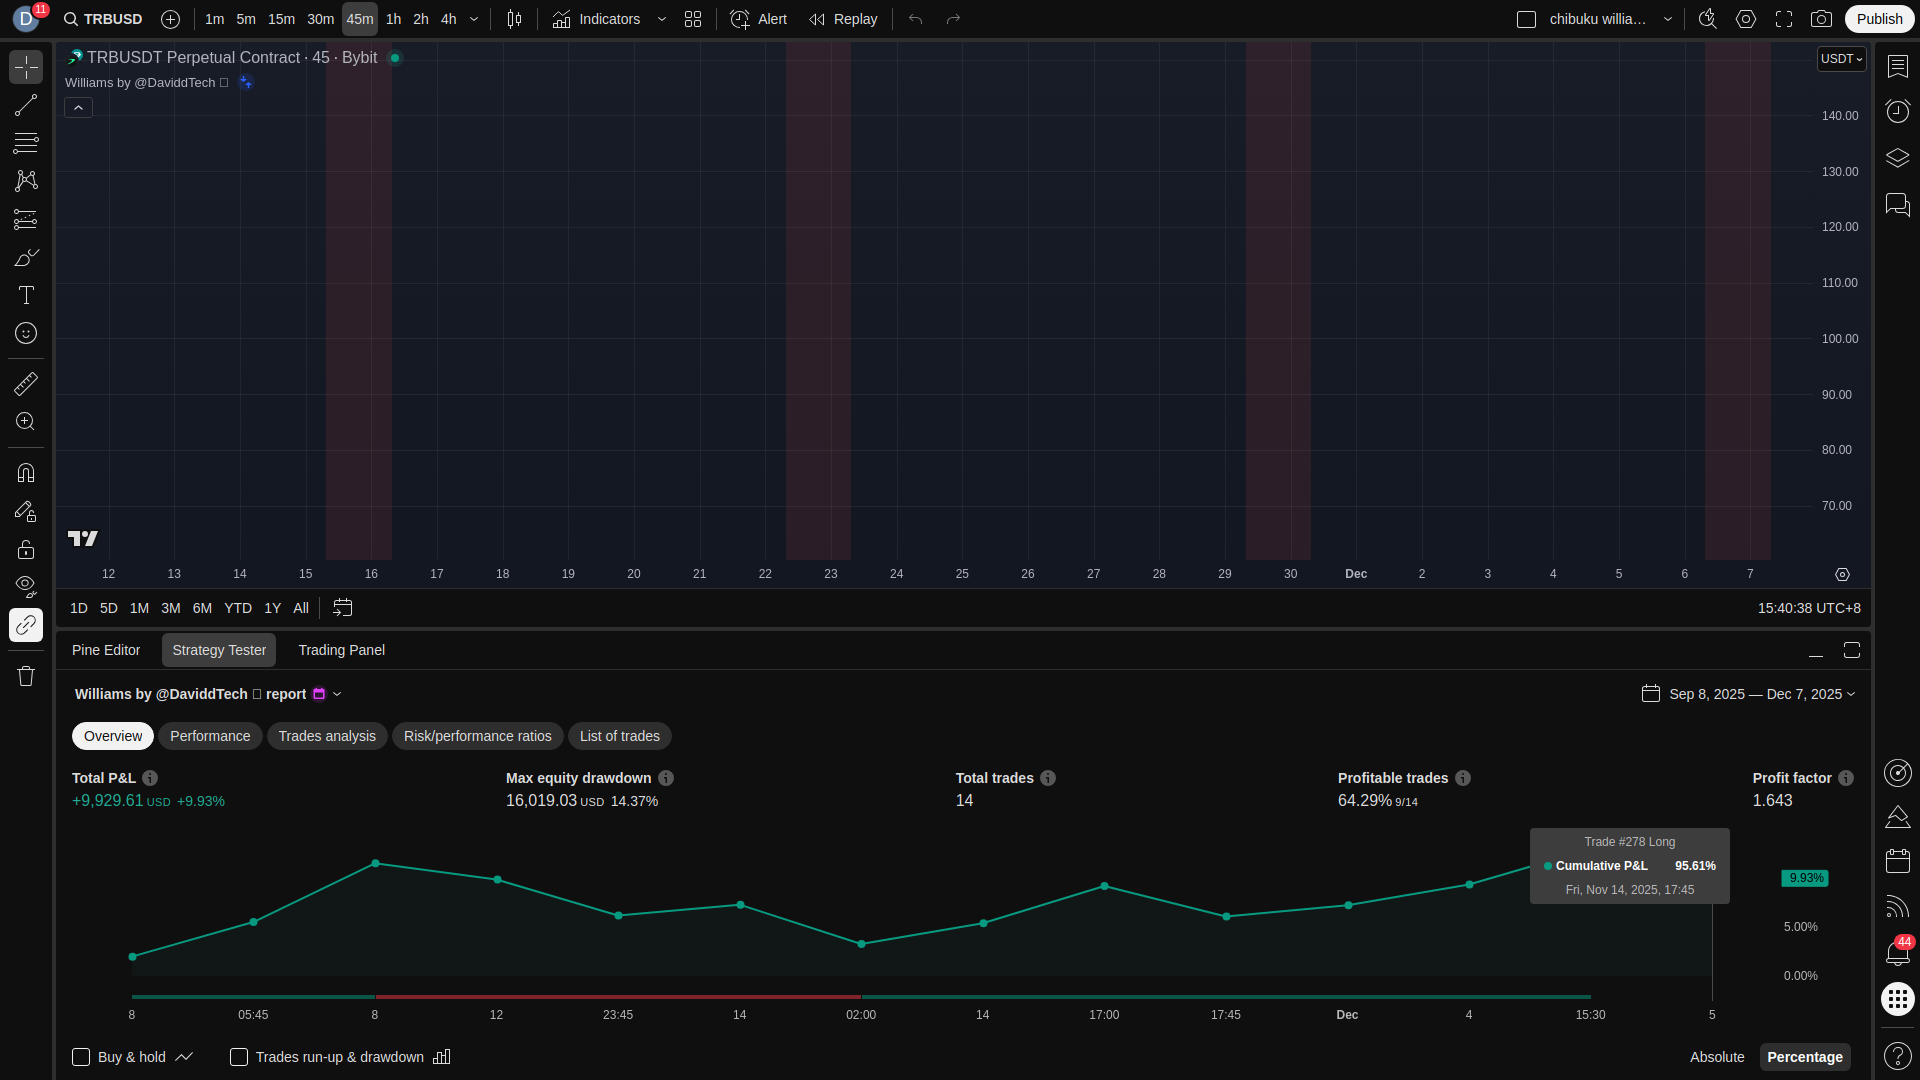Open the candlestick chart style selector
Viewport: 1920px width, 1080px height.
tap(514, 19)
